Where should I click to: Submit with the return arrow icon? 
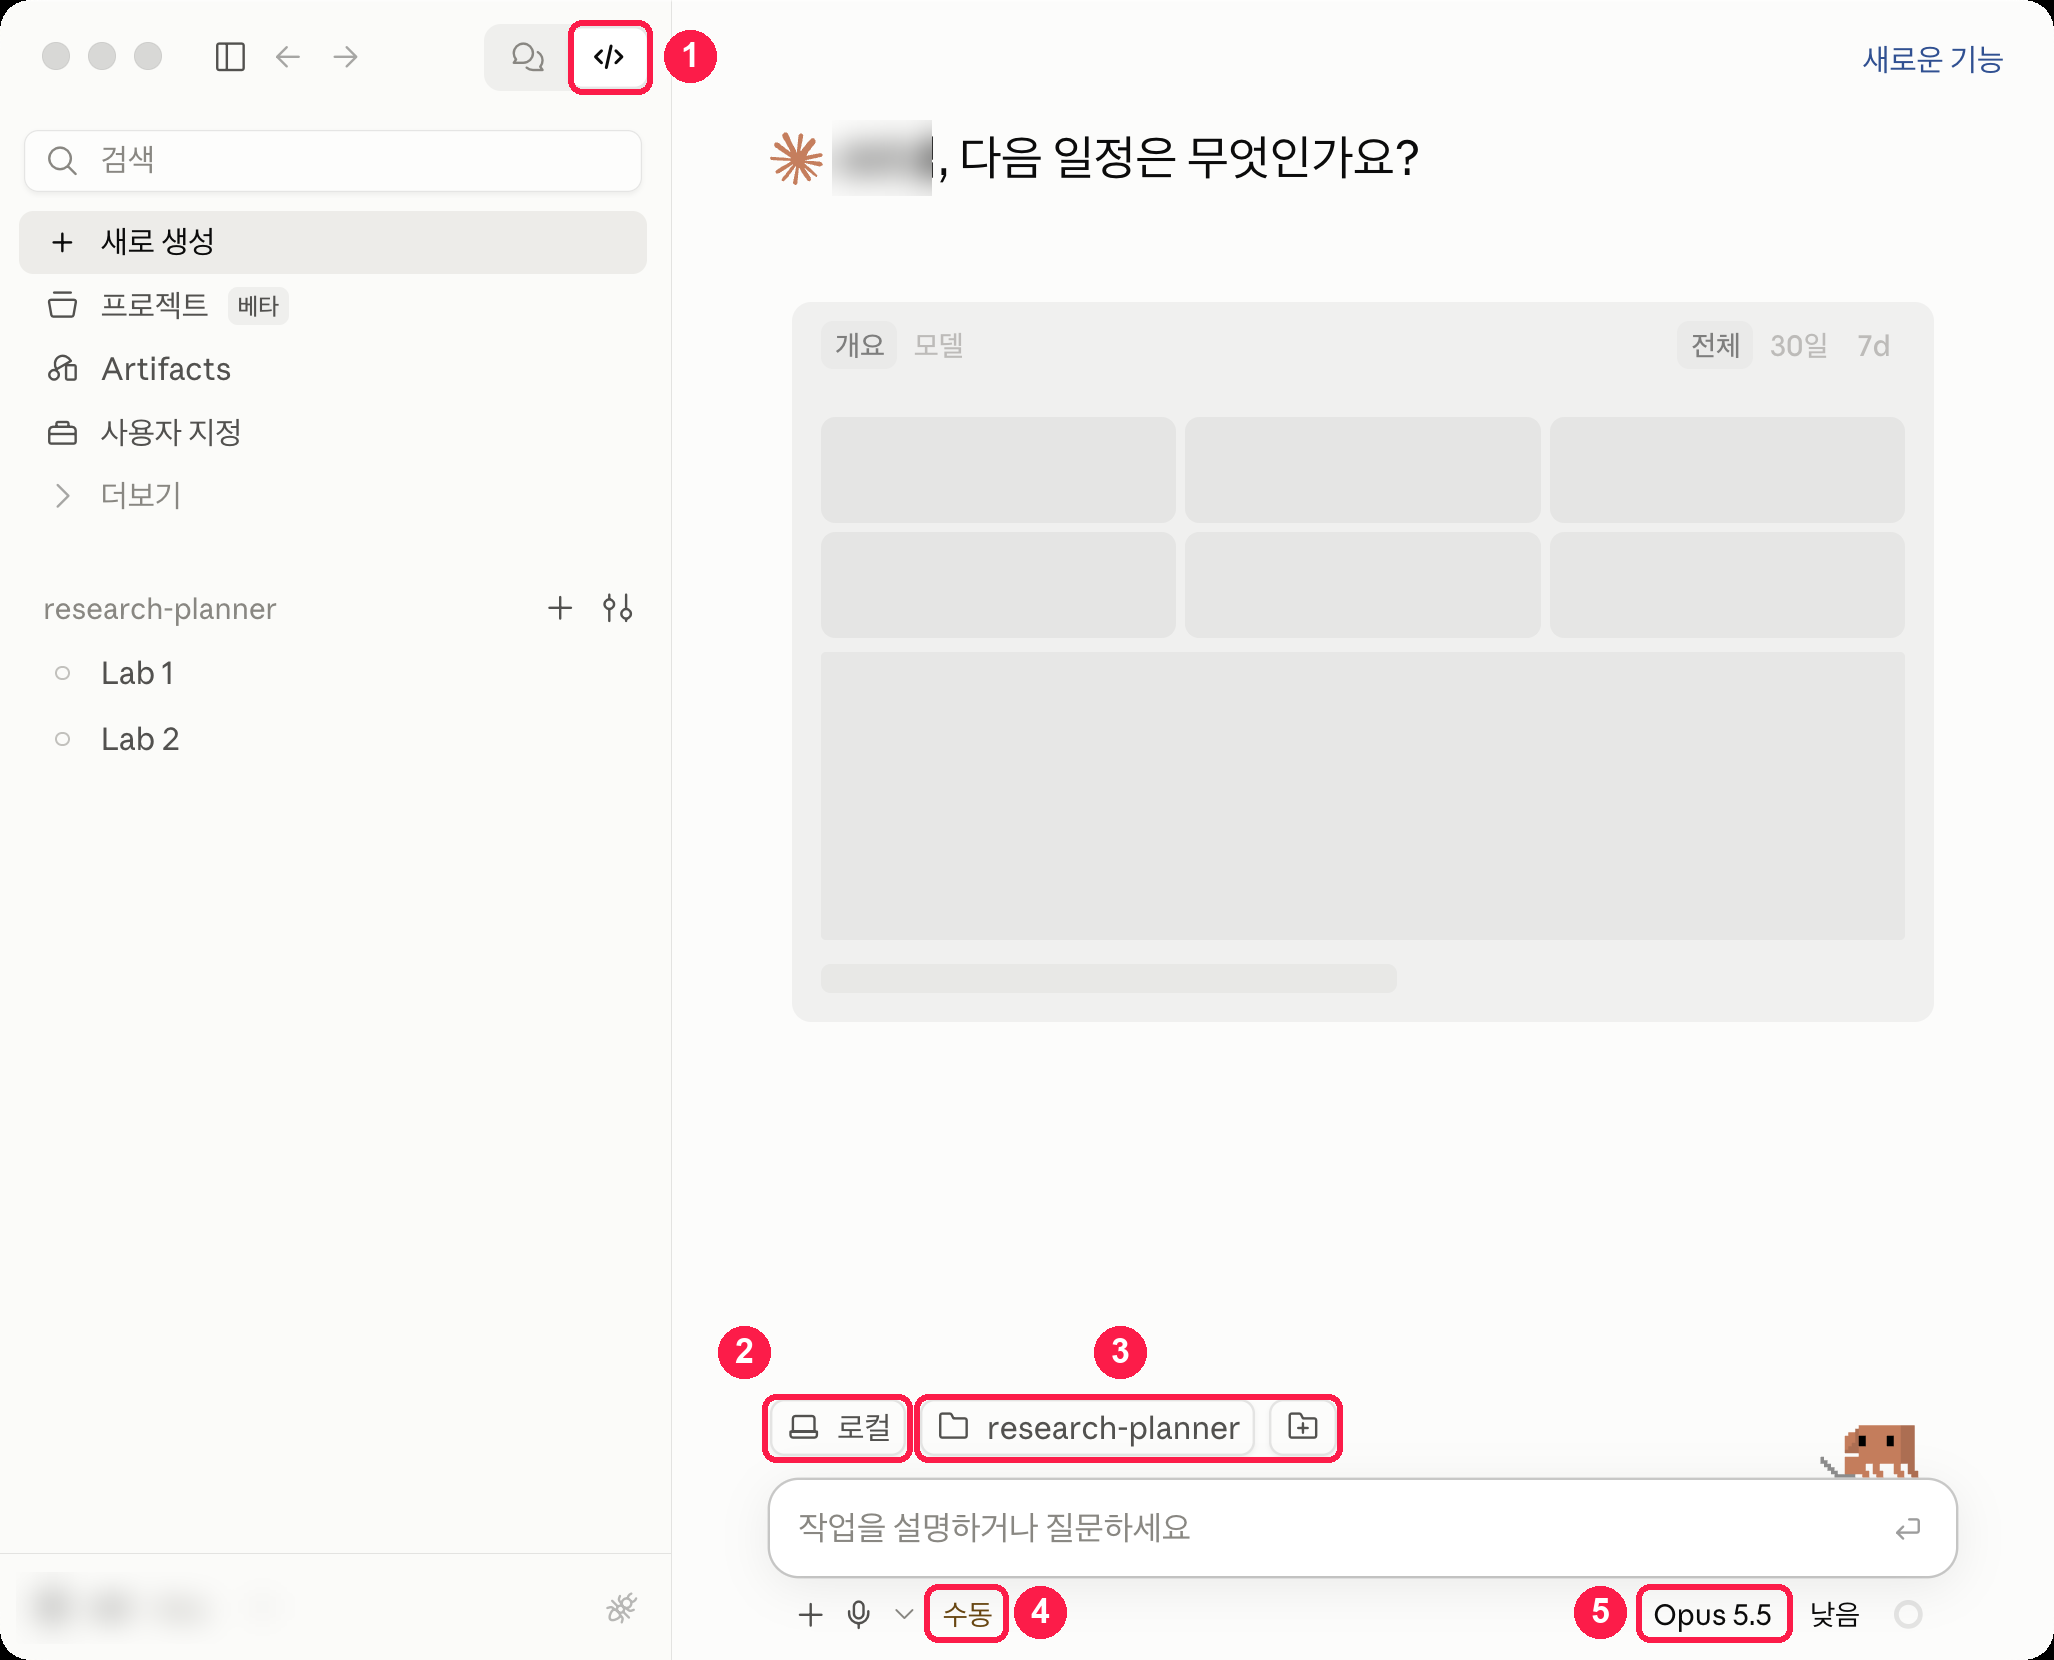click(x=1907, y=1528)
